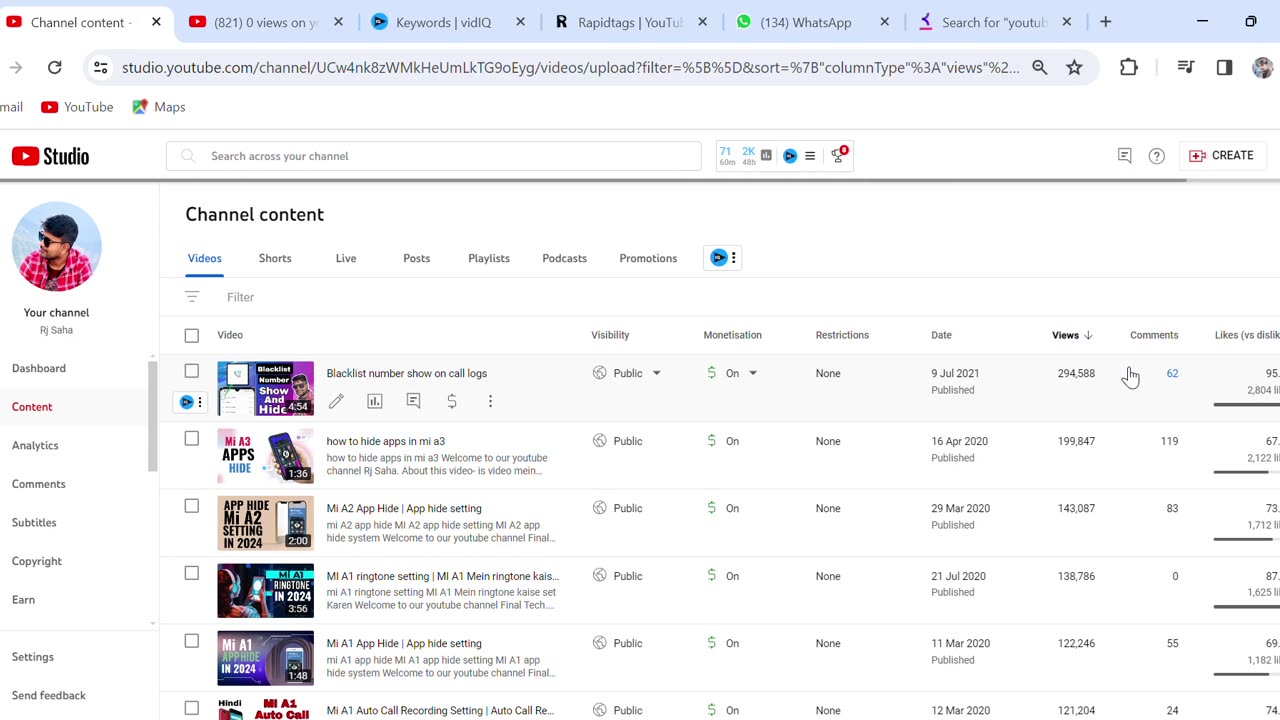Open the browser side panel icon

point(1224,67)
